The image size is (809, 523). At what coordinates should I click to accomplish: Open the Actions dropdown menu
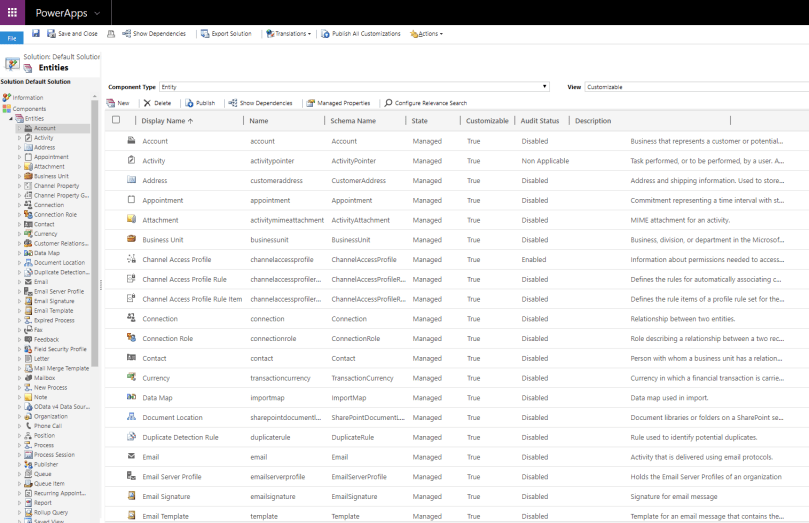pyautogui.click(x=426, y=33)
